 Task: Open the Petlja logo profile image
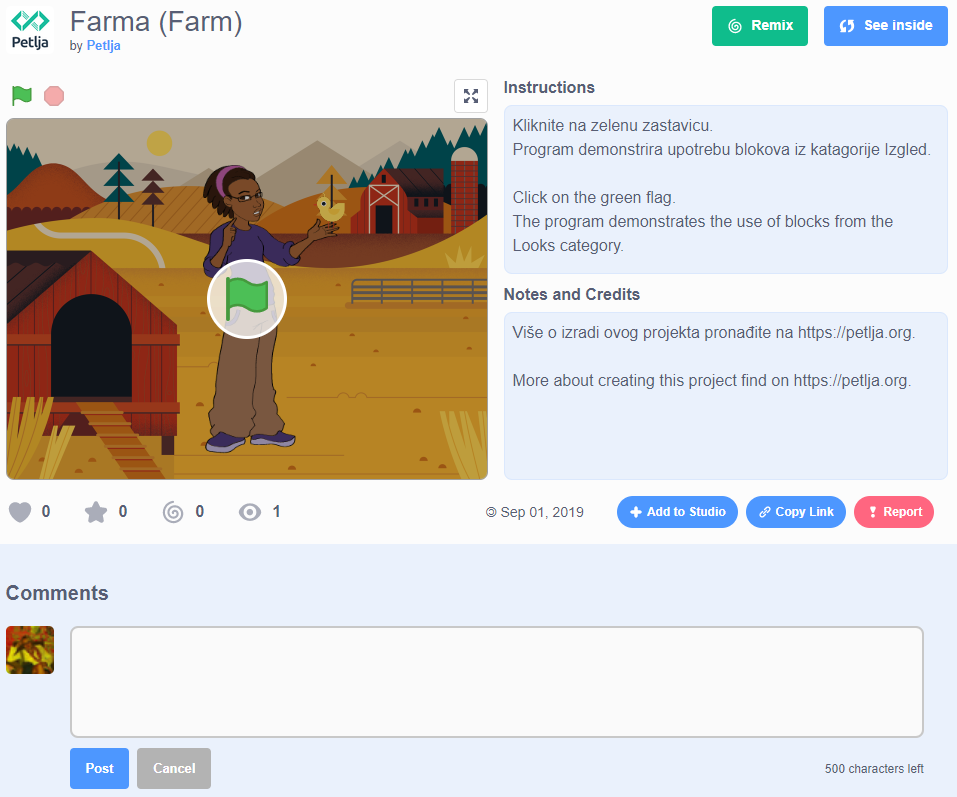coord(30,30)
